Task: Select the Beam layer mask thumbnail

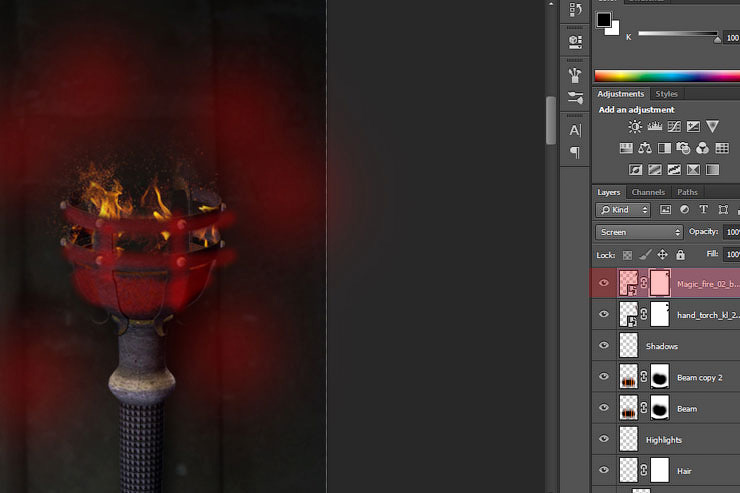Action: pyautogui.click(x=660, y=408)
